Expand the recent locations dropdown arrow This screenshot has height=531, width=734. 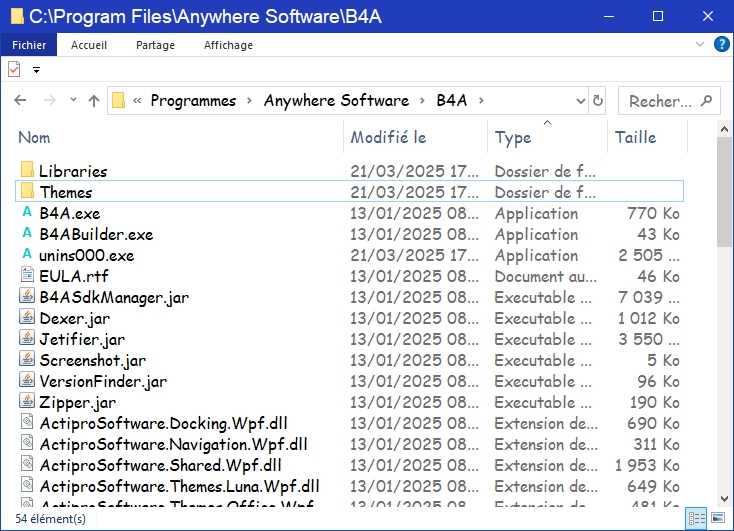pos(71,101)
